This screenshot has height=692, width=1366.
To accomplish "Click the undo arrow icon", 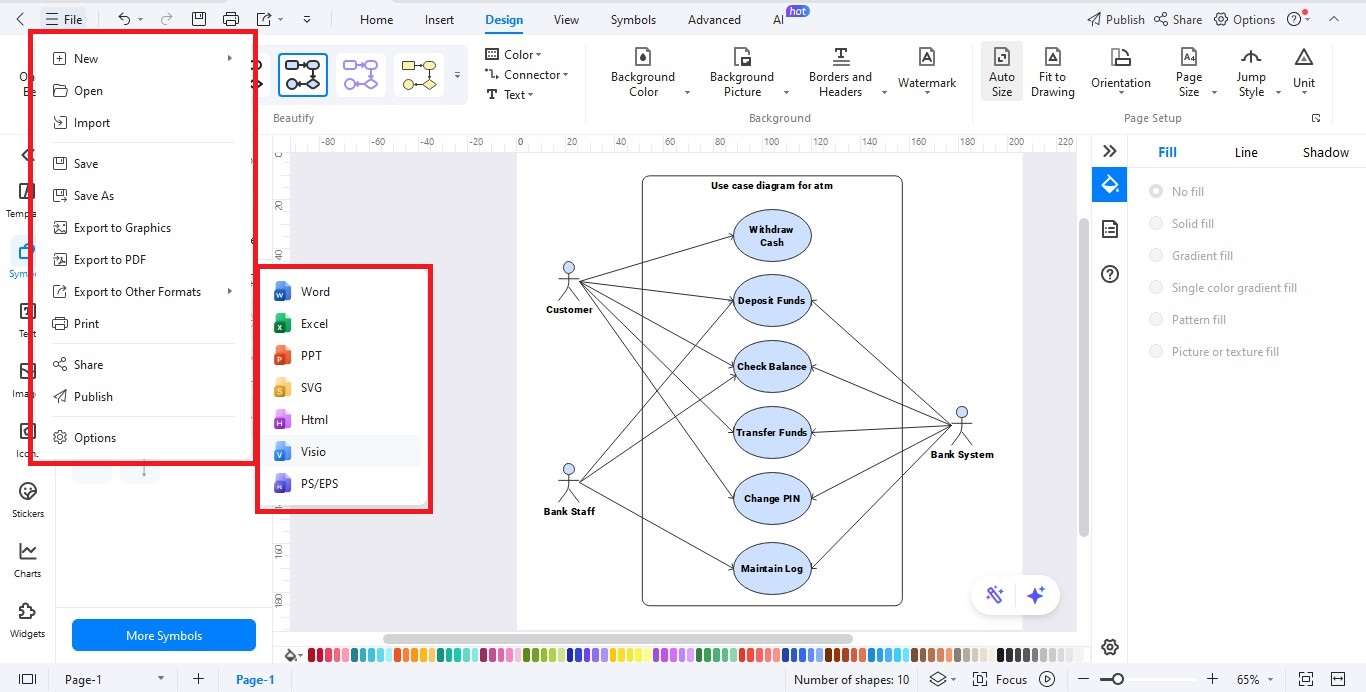I will 124,19.
